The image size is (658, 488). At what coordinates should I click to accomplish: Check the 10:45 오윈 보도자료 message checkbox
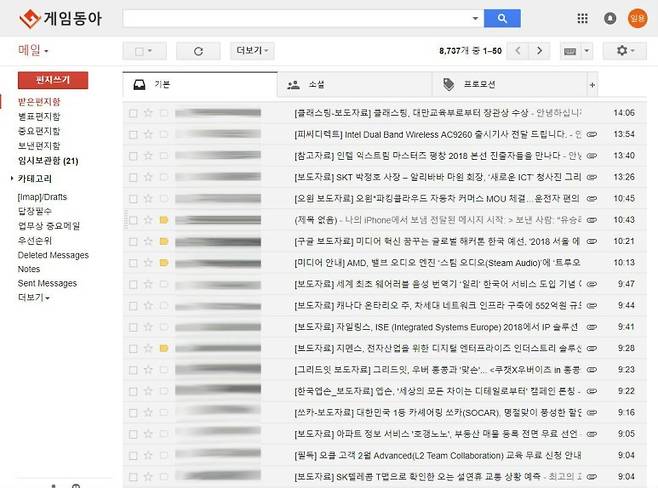(x=133, y=199)
